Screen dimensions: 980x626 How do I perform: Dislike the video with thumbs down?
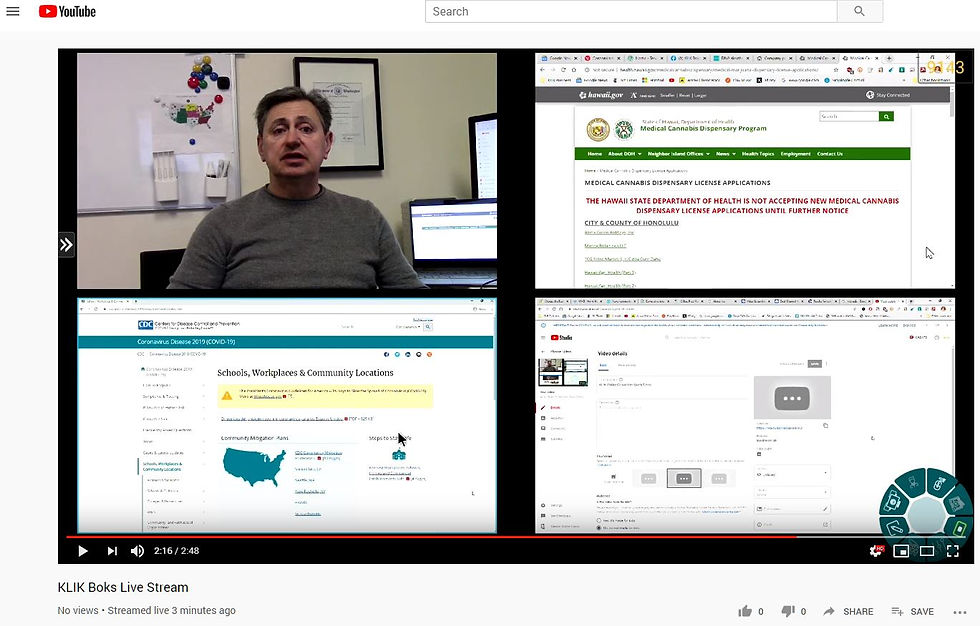click(x=788, y=611)
